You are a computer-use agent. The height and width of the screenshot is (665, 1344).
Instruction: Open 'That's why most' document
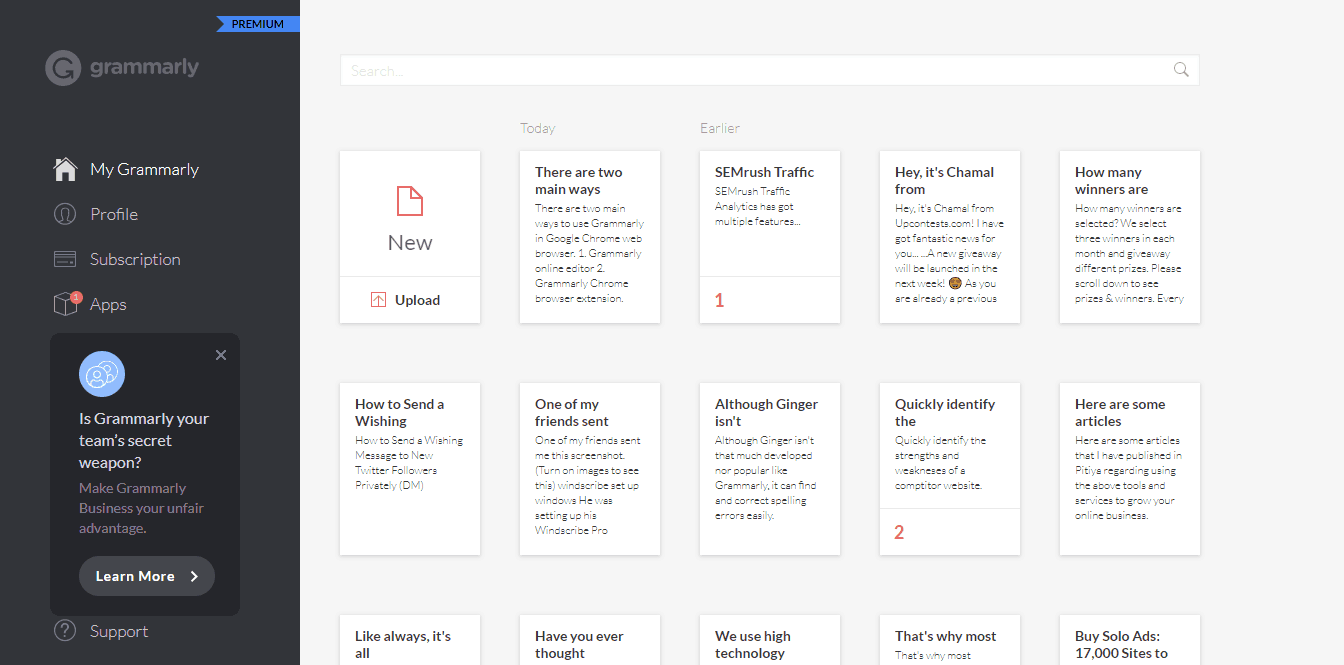pyautogui.click(x=950, y=640)
